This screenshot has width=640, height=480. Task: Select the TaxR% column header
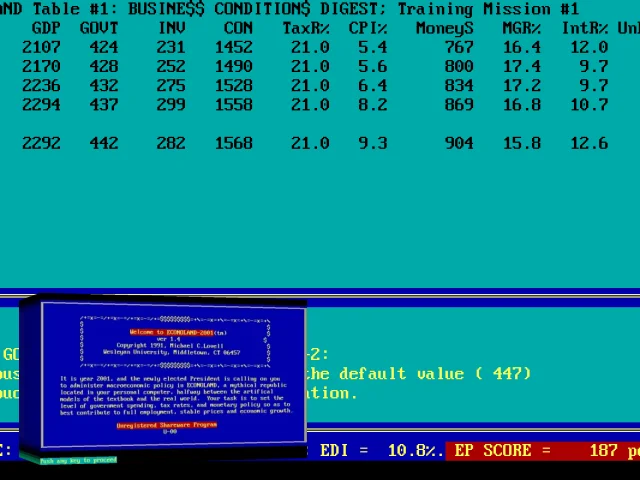coord(306,28)
